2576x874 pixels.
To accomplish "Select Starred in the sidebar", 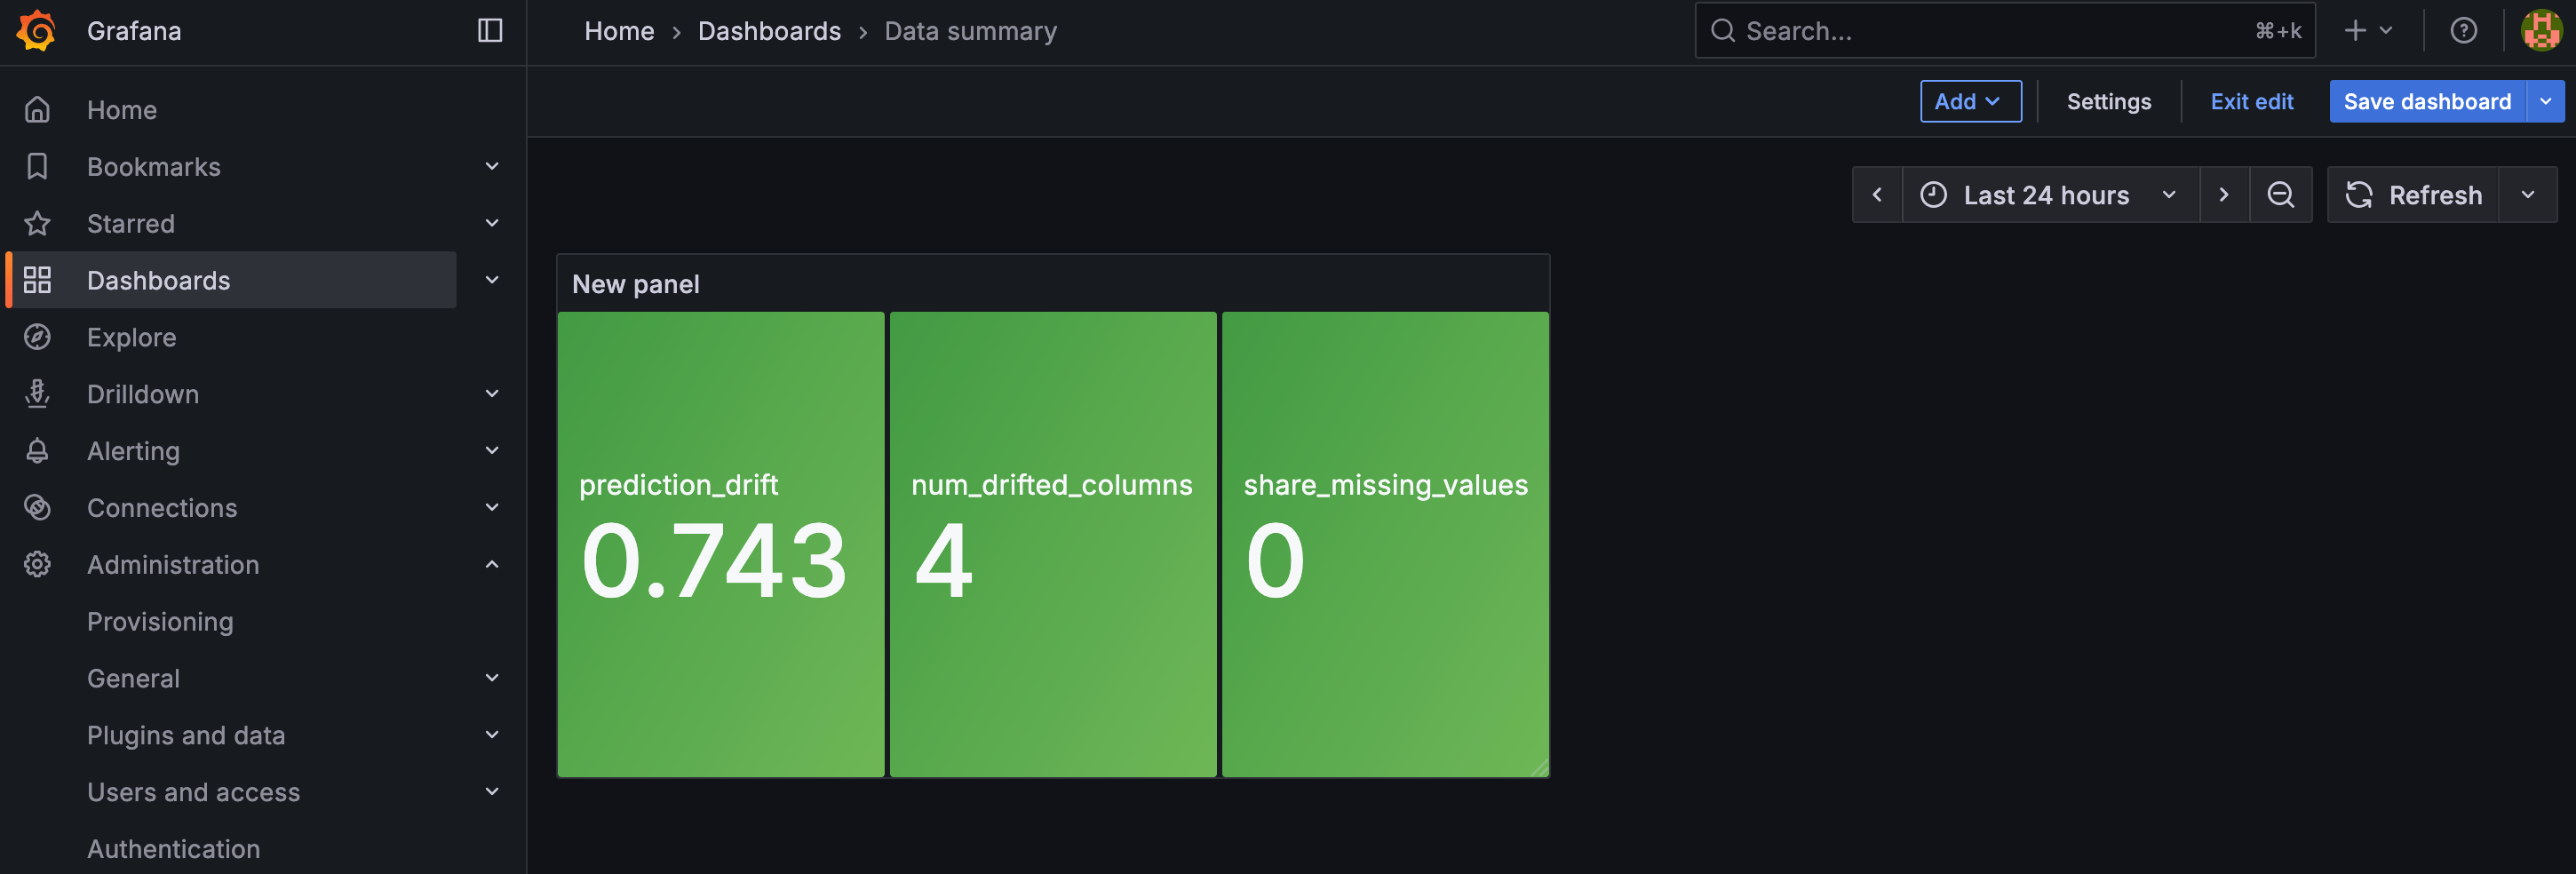I will tap(131, 223).
